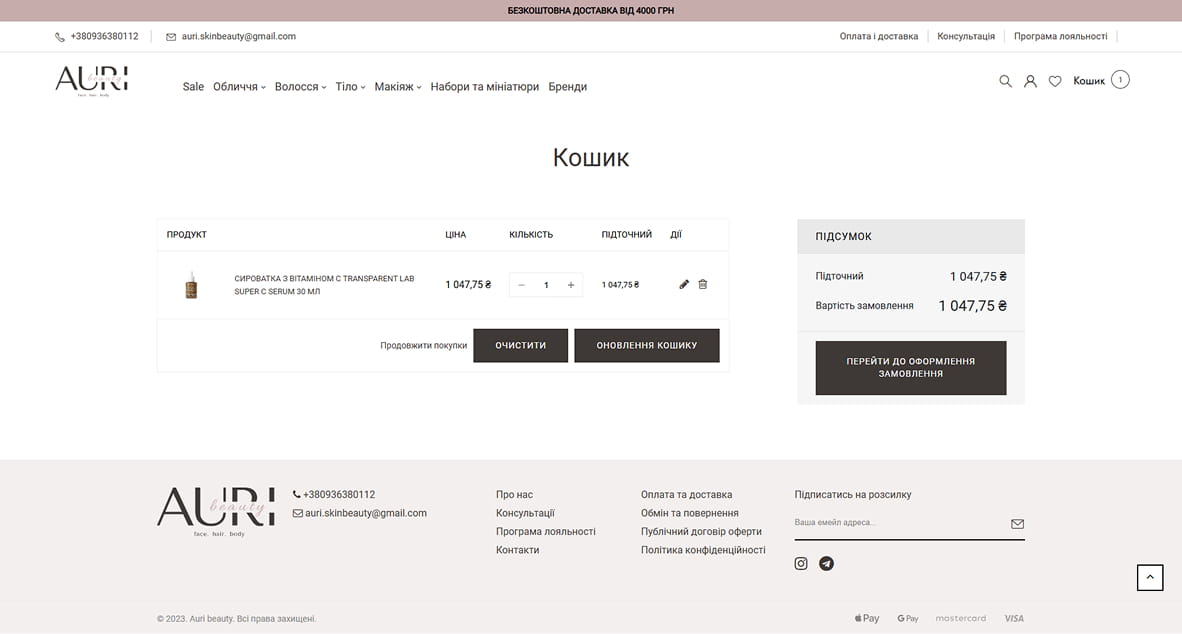Open the wishlist heart icon
The image size is (1182, 634).
(x=1055, y=81)
